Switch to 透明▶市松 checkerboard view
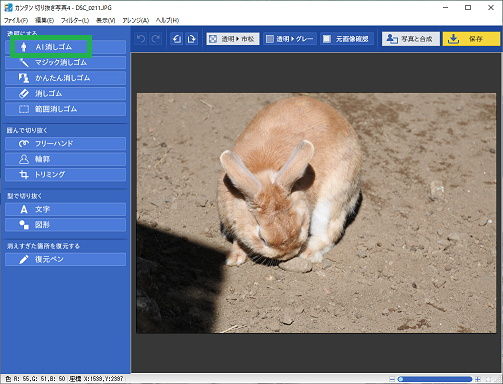Image resolution: width=503 pixels, height=384 pixels. (x=233, y=39)
